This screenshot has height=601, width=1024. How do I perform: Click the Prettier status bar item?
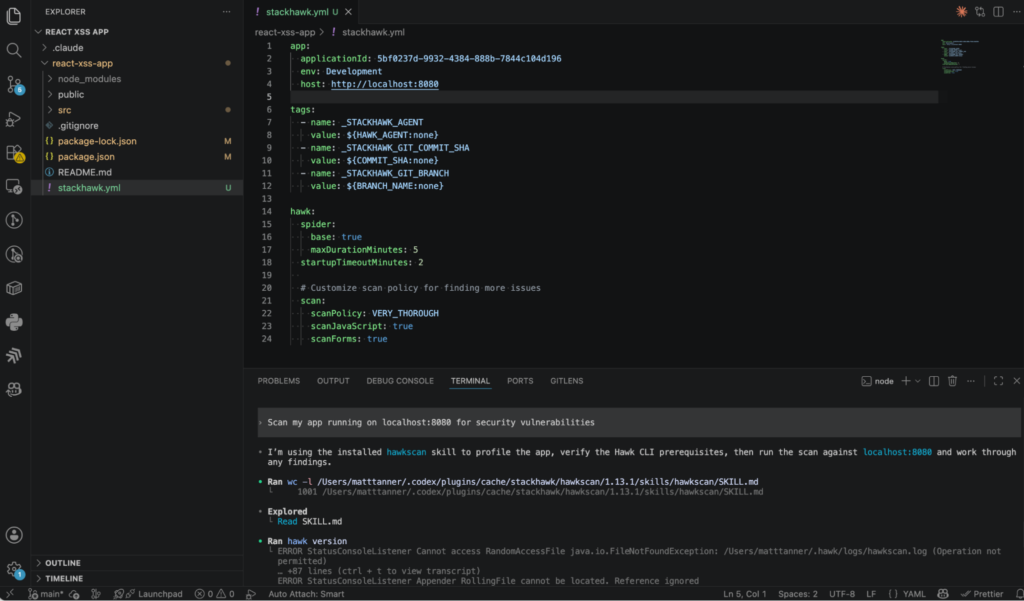pyautogui.click(x=982, y=594)
